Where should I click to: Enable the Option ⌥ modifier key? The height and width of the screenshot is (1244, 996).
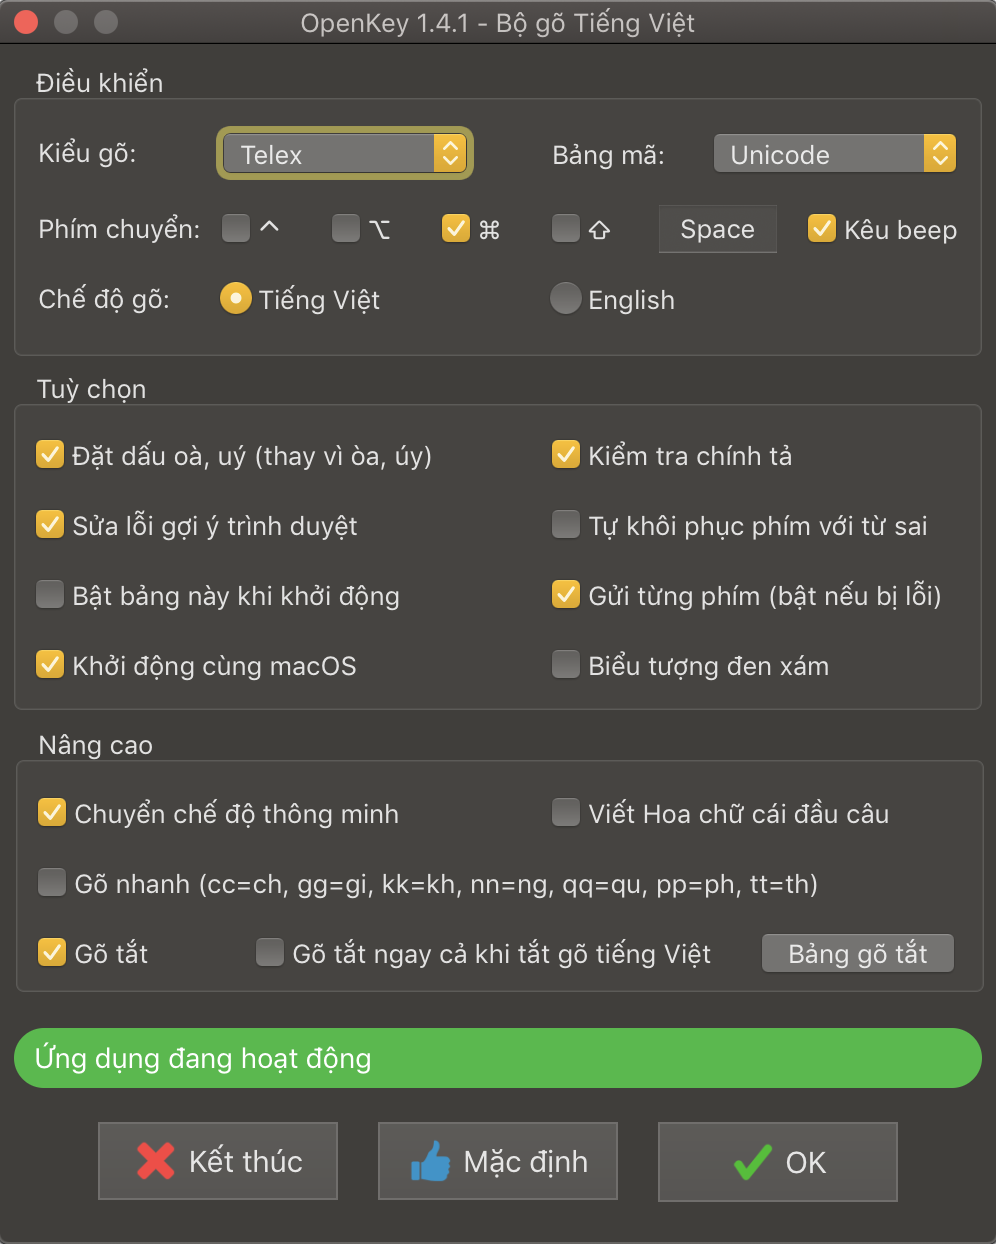coord(346,229)
